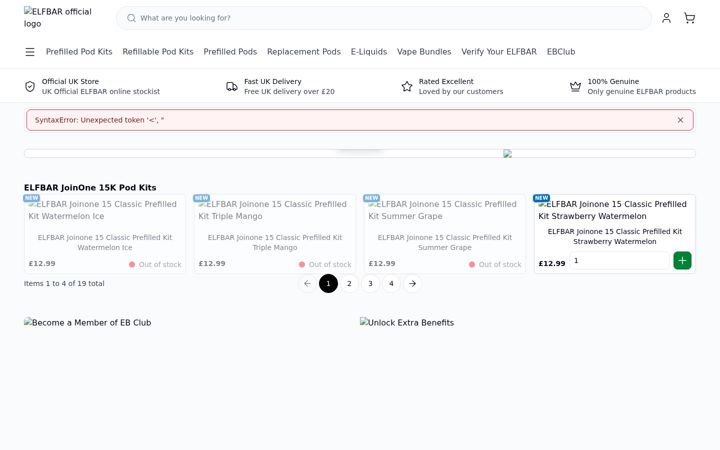
Task: Select page 2 in pagination
Action: click(349, 284)
